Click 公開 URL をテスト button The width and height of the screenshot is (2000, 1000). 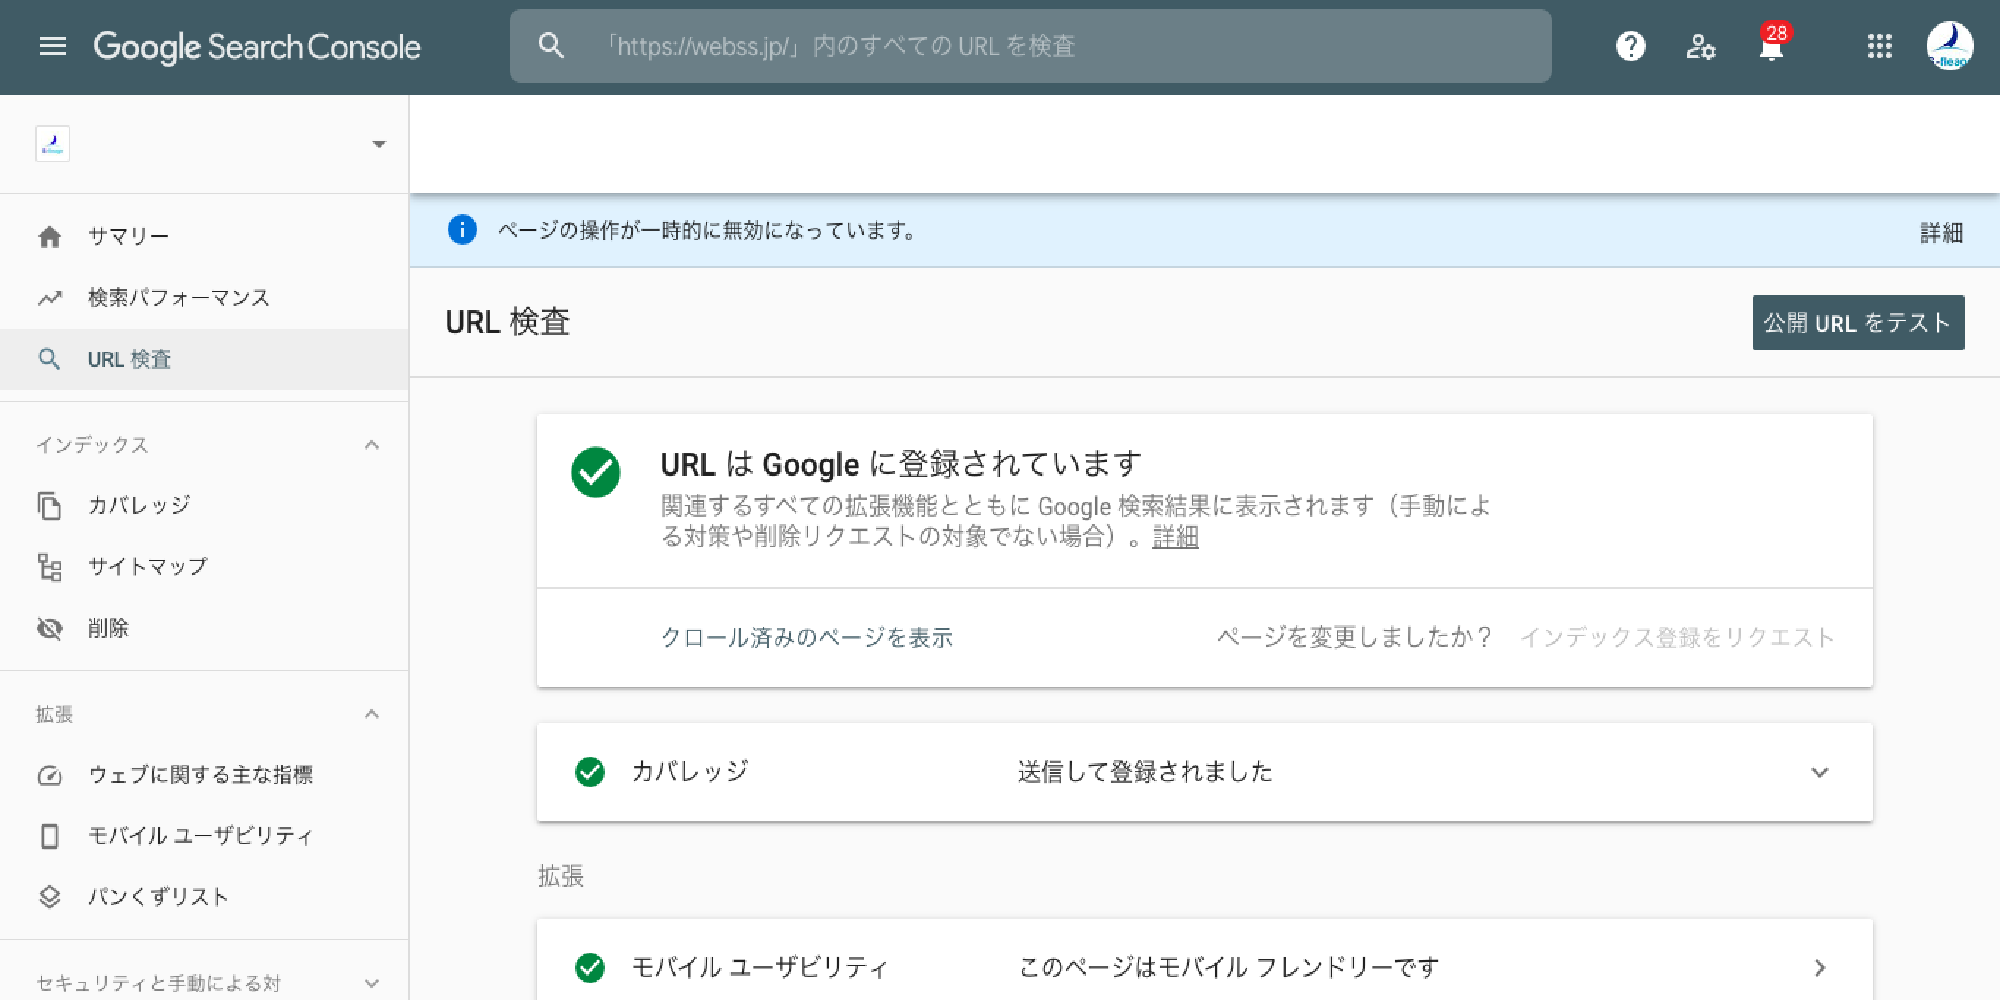coord(1858,322)
